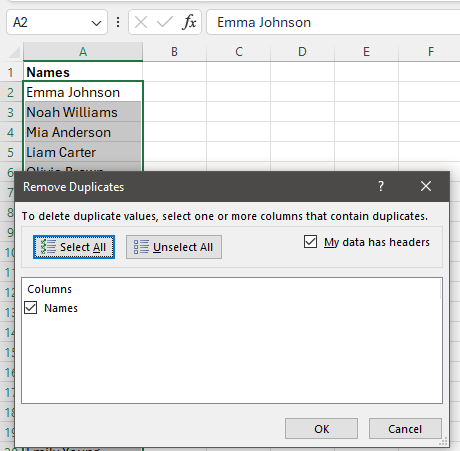
Task: Select column B header
Action: tap(175, 52)
